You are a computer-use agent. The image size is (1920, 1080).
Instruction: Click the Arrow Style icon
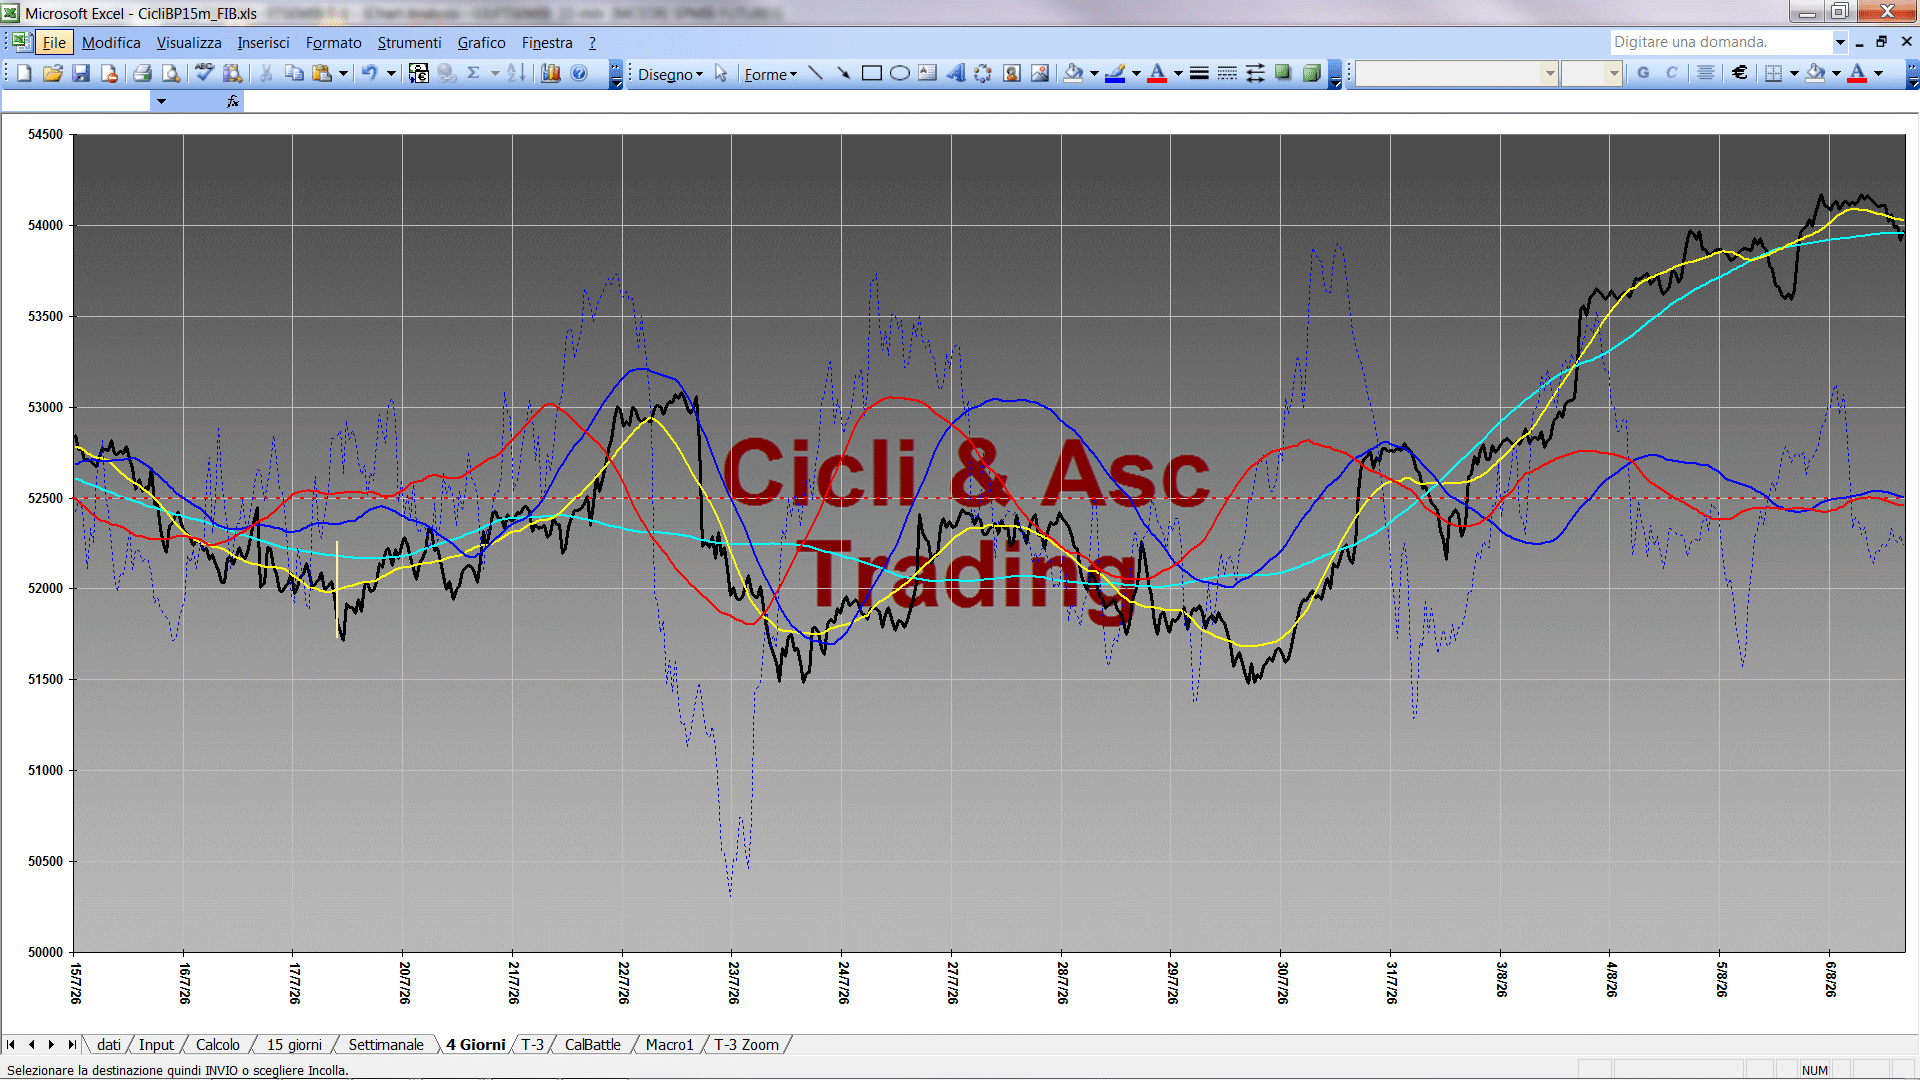(1255, 73)
